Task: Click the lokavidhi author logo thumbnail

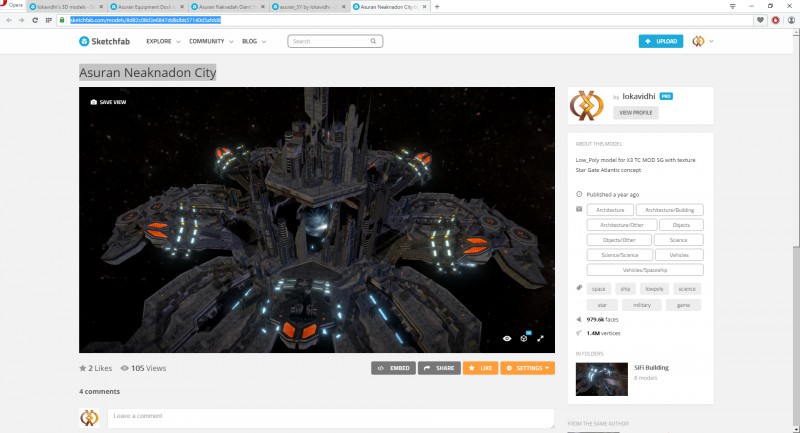Action: tap(587, 106)
